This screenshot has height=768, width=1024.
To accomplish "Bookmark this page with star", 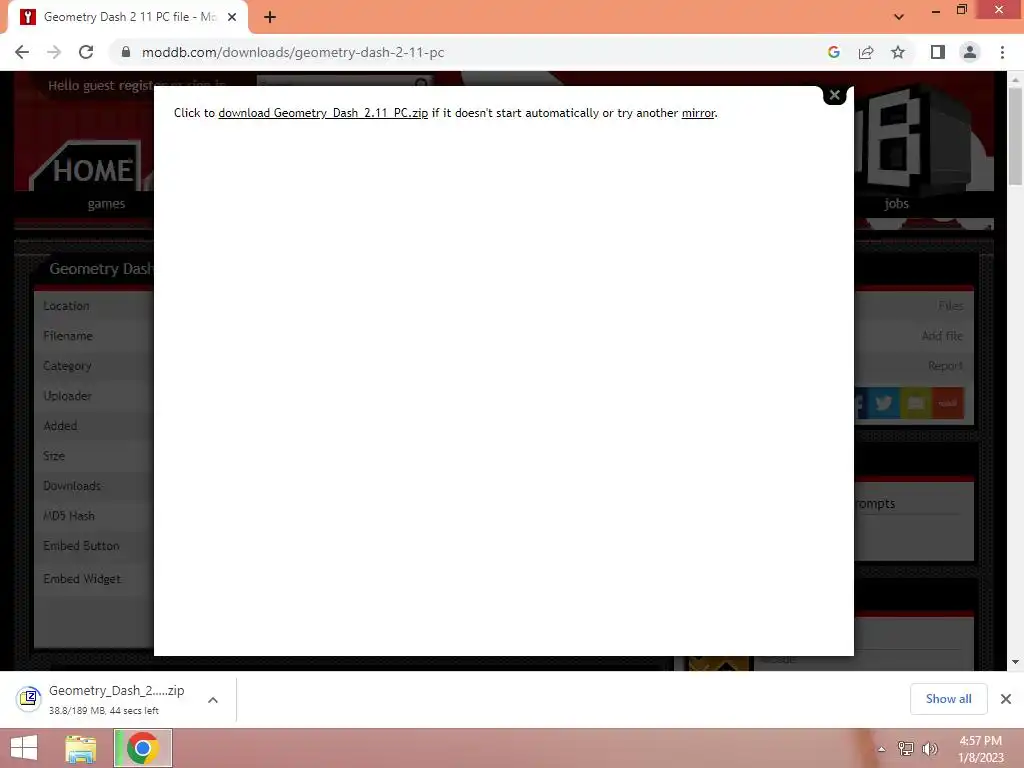I will tap(898, 52).
